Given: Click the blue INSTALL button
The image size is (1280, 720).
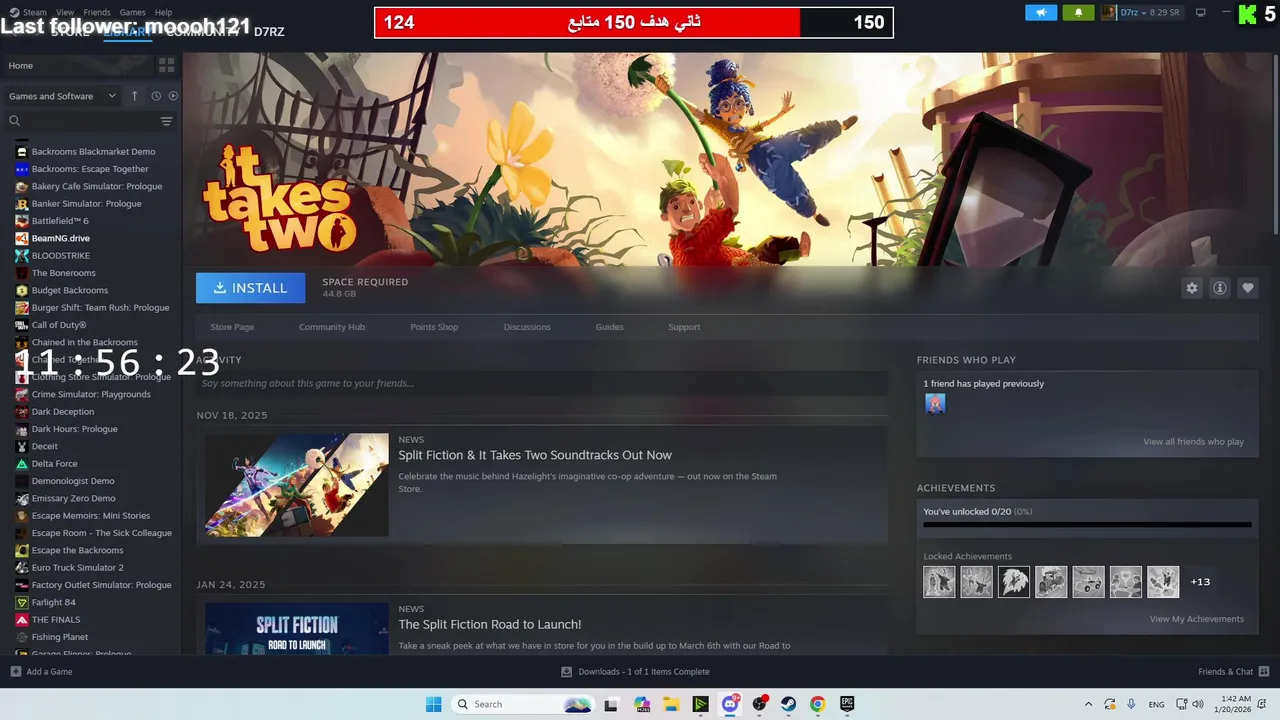Looking at the screenshot, I should coord(250,288).
